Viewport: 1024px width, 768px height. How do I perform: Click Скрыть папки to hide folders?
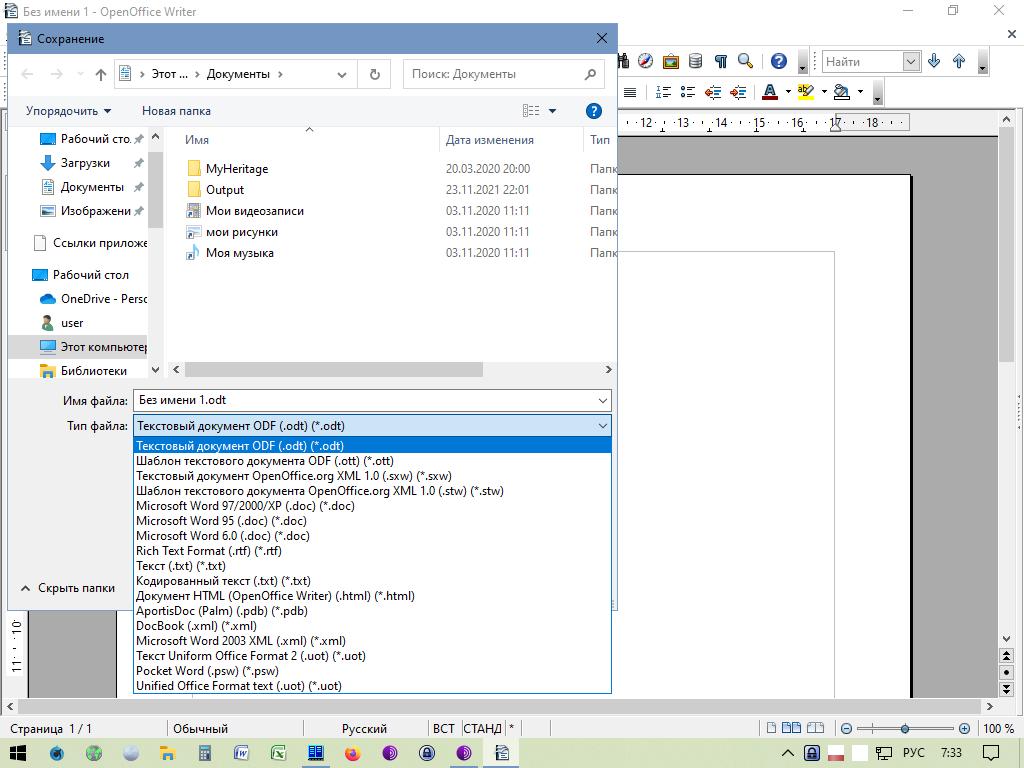click(68, 588)
